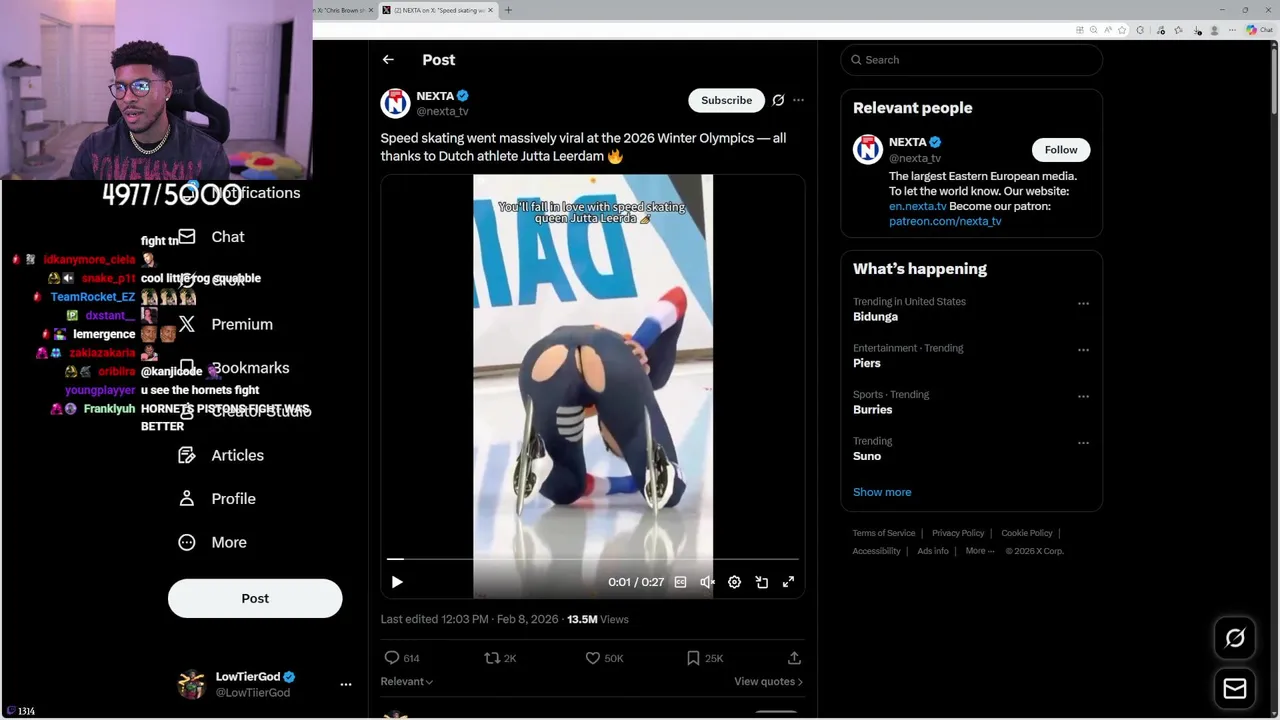
Task: Enter fullscreen video mode
Action: click(788, 582)
